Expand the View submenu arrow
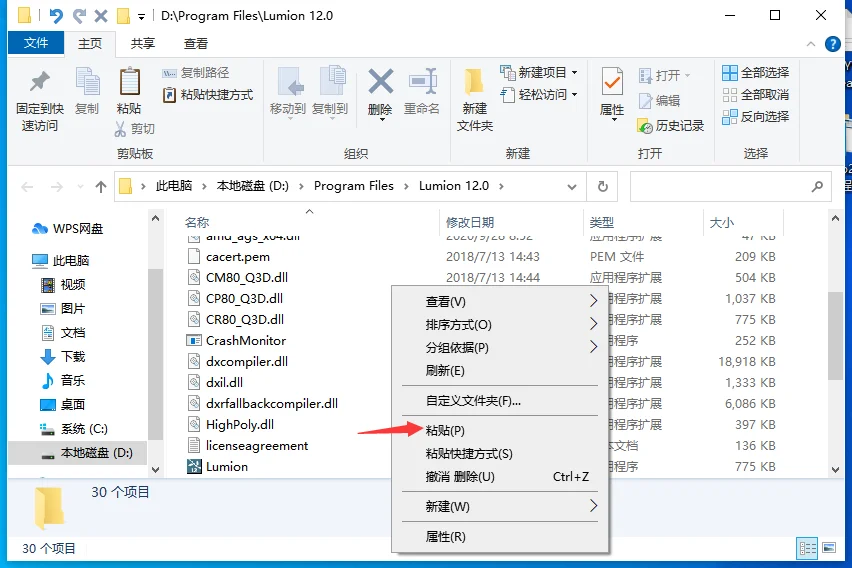The image size is (852, 568). click(593, 301)
